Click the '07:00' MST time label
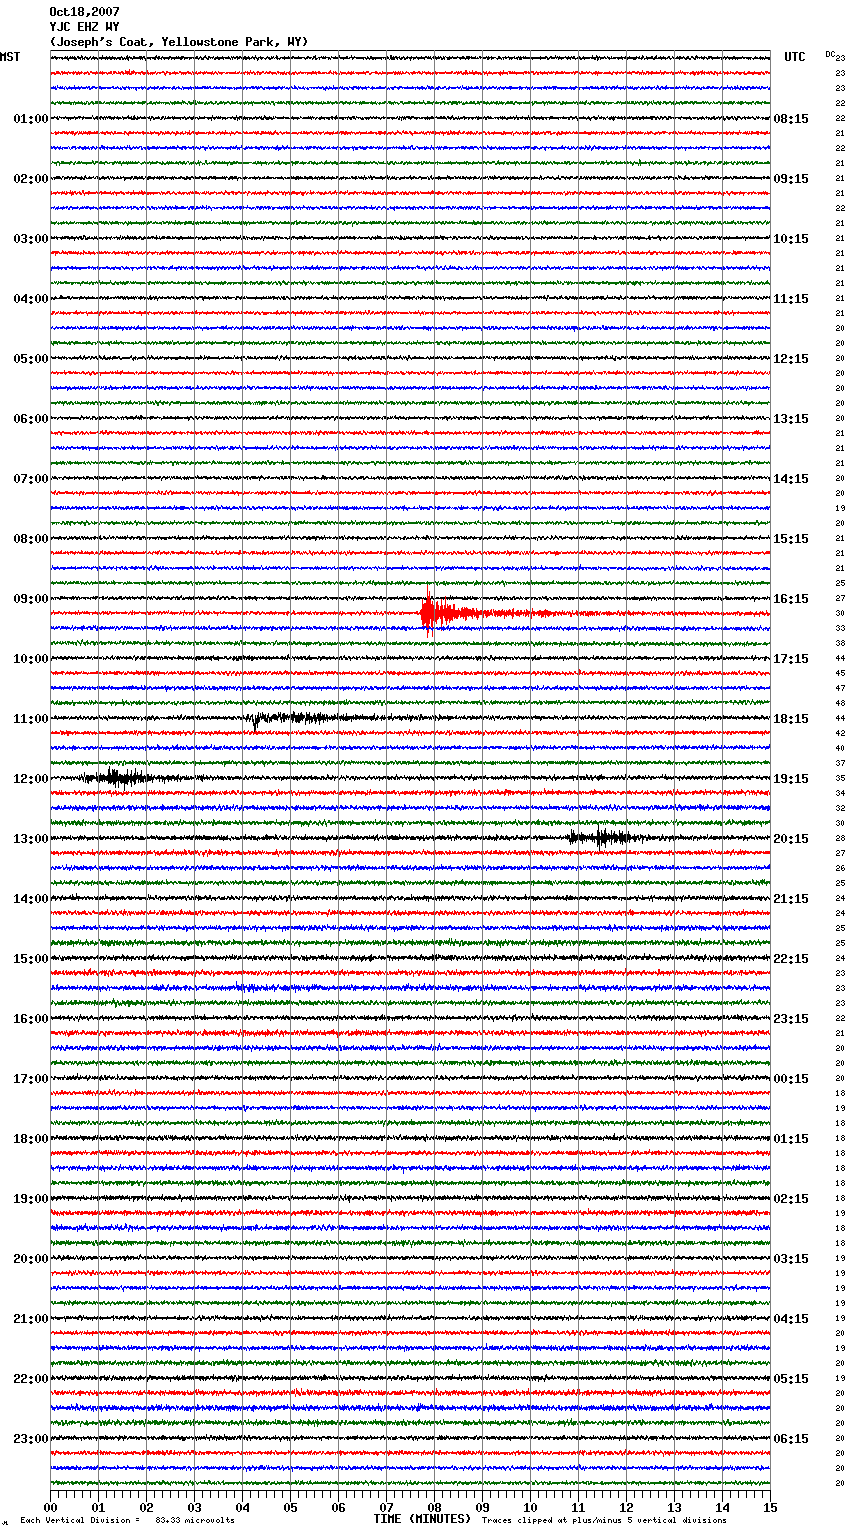Viewport: 850px width, 1534px height. [x=30, y=479]
